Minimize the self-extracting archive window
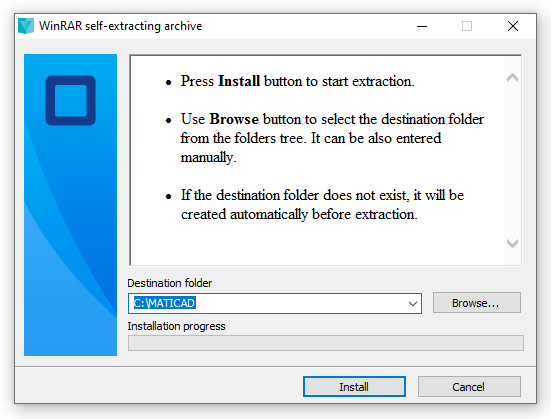The image size is (551, 419). tap(422, 26)
